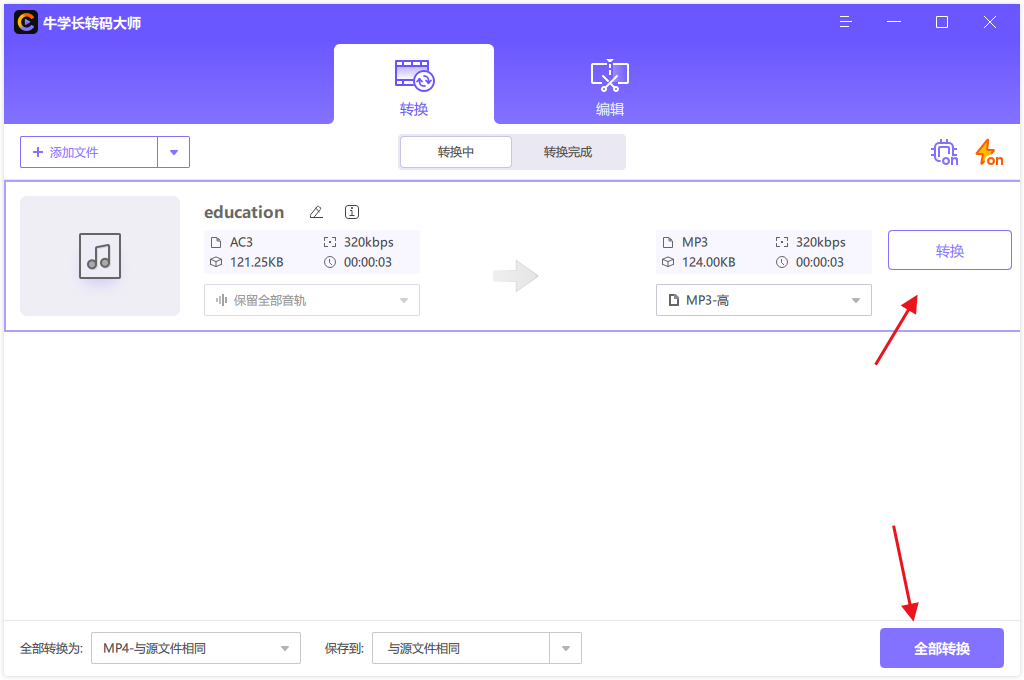The image size is (1024, 680).
Task: Click the app logo icon
Action: point(26,22)
